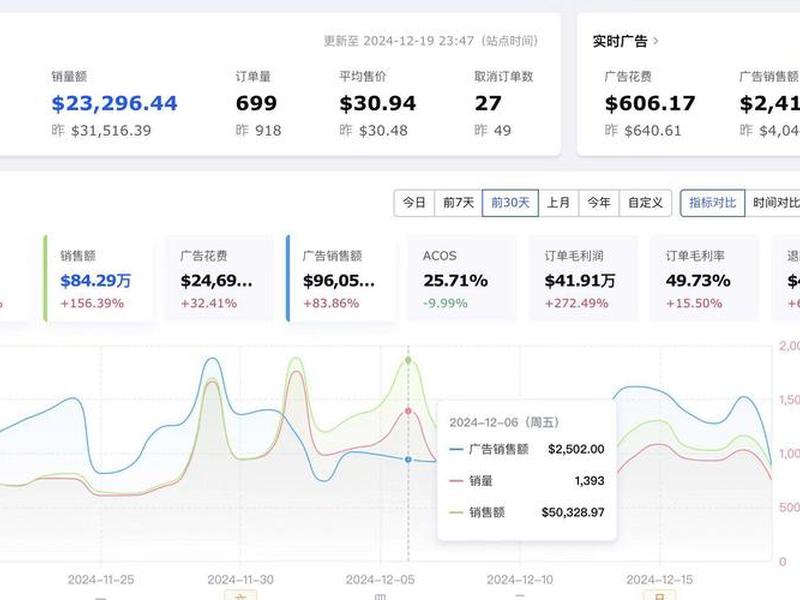The image size is (800, 600).
Task: Select the 前30天 time range tab
Action: [510, 203]
